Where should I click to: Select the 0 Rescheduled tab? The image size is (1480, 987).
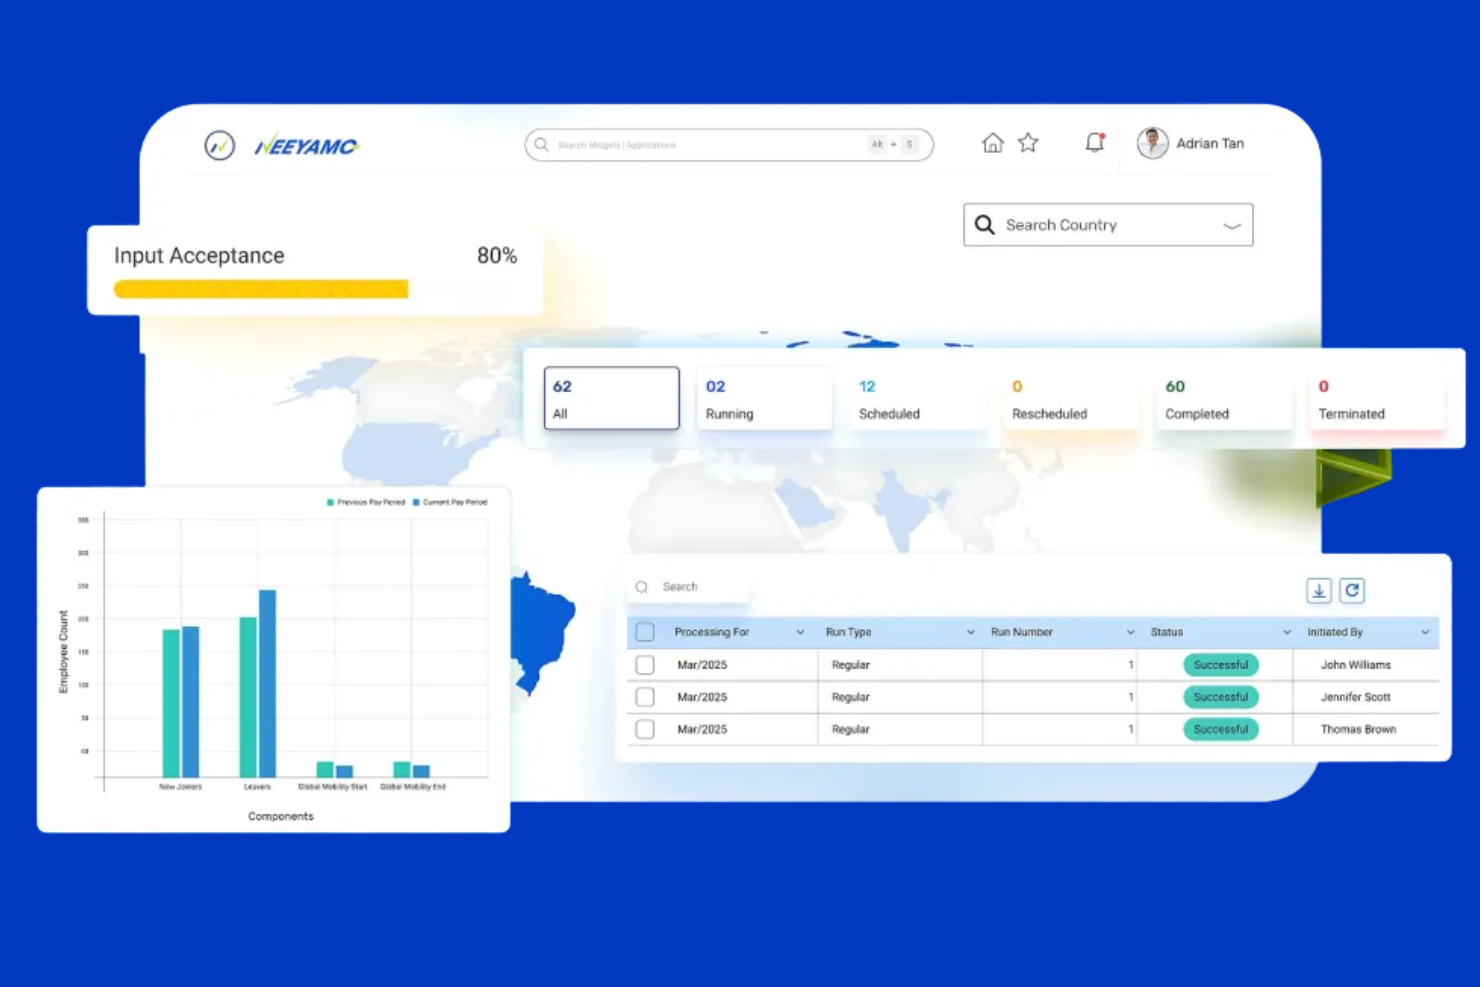[1071, 398]
